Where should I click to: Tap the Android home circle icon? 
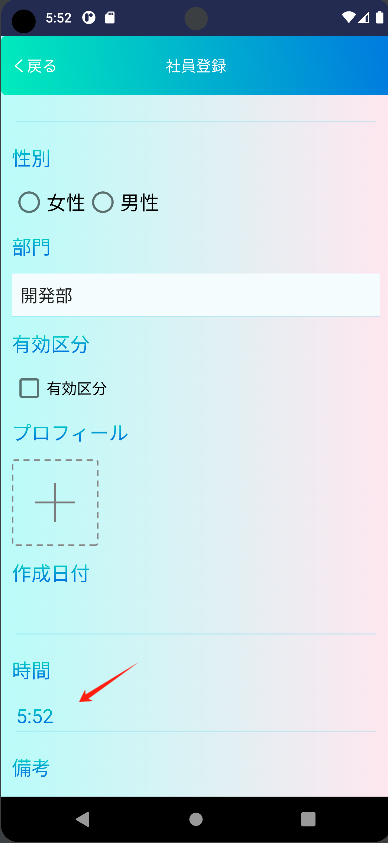(x=196, y=819)
